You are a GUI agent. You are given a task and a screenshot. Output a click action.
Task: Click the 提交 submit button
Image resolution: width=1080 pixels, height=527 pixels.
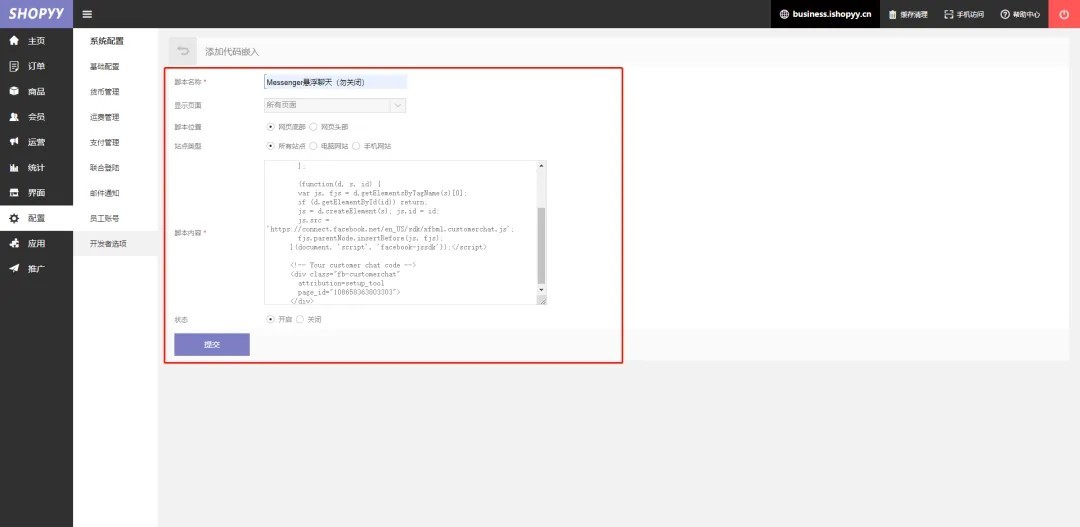(212, 344)
